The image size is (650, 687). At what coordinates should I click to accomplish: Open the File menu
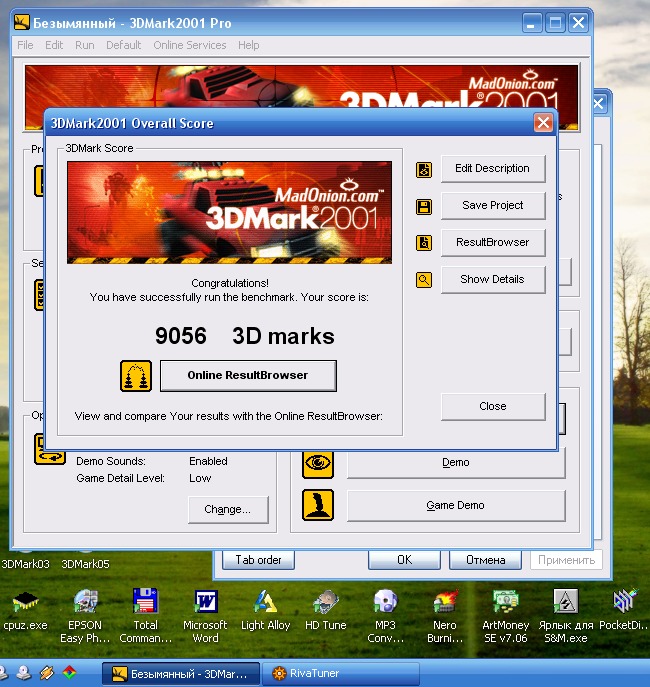point(25,45)
